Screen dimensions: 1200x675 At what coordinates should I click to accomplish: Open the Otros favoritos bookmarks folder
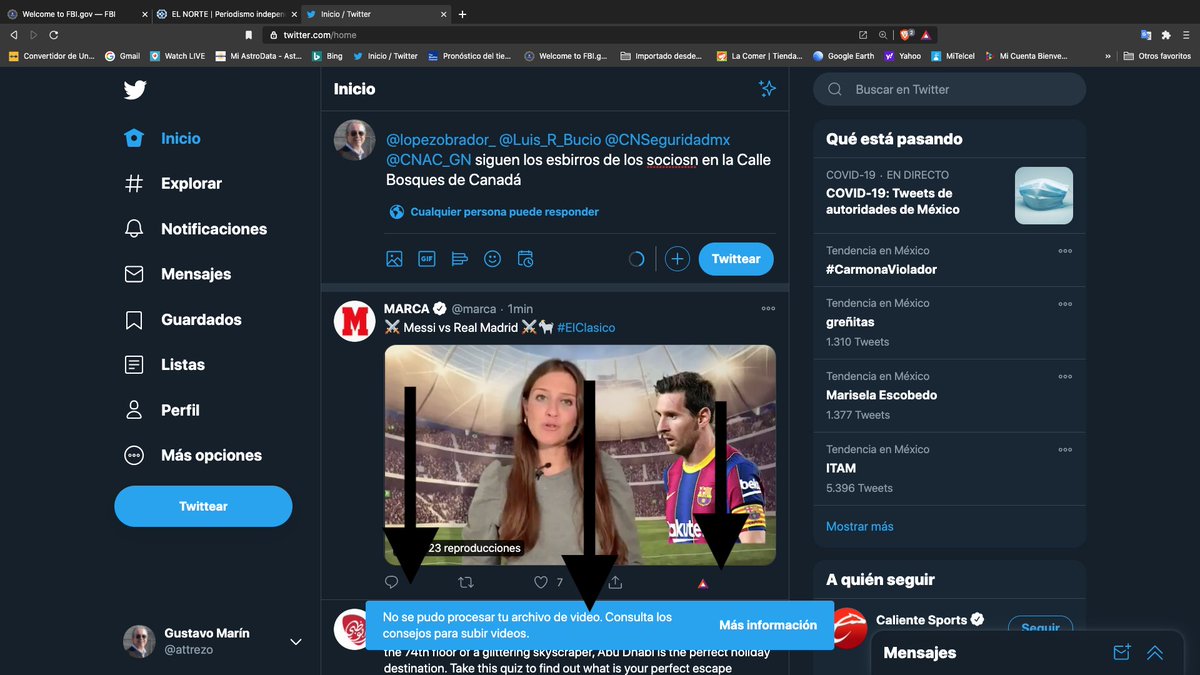[1157, 56]
